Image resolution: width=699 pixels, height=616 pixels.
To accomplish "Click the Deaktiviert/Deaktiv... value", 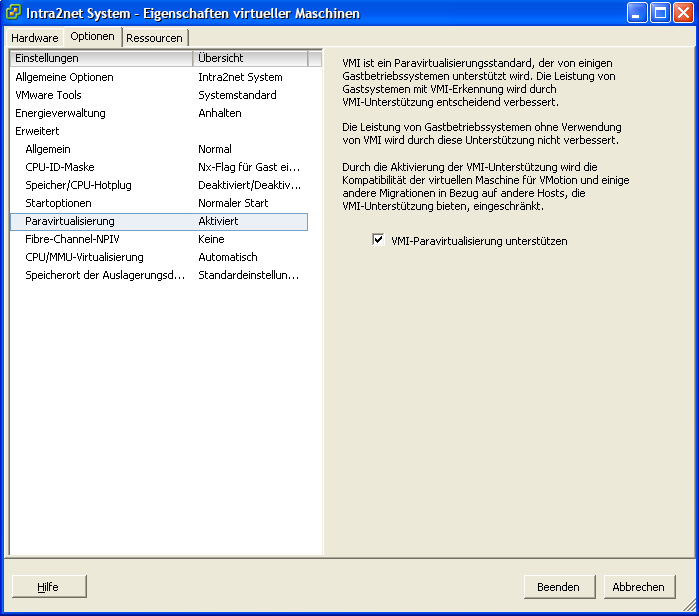I will [x=250, y=185].
